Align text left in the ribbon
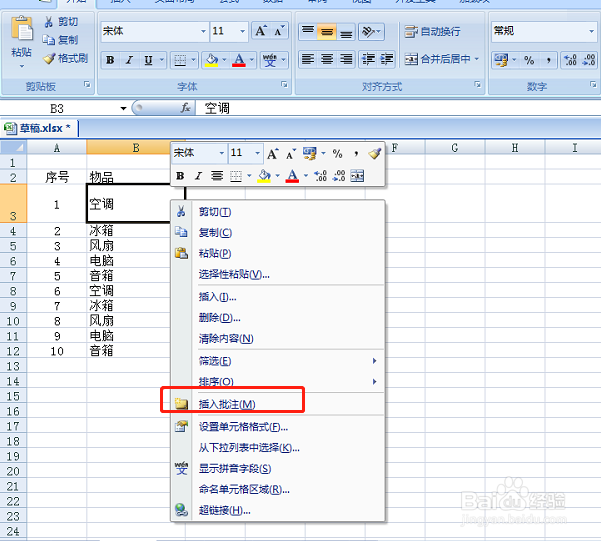Image resolution: width=601 pixels, height=541 pixels. [308, 59]
